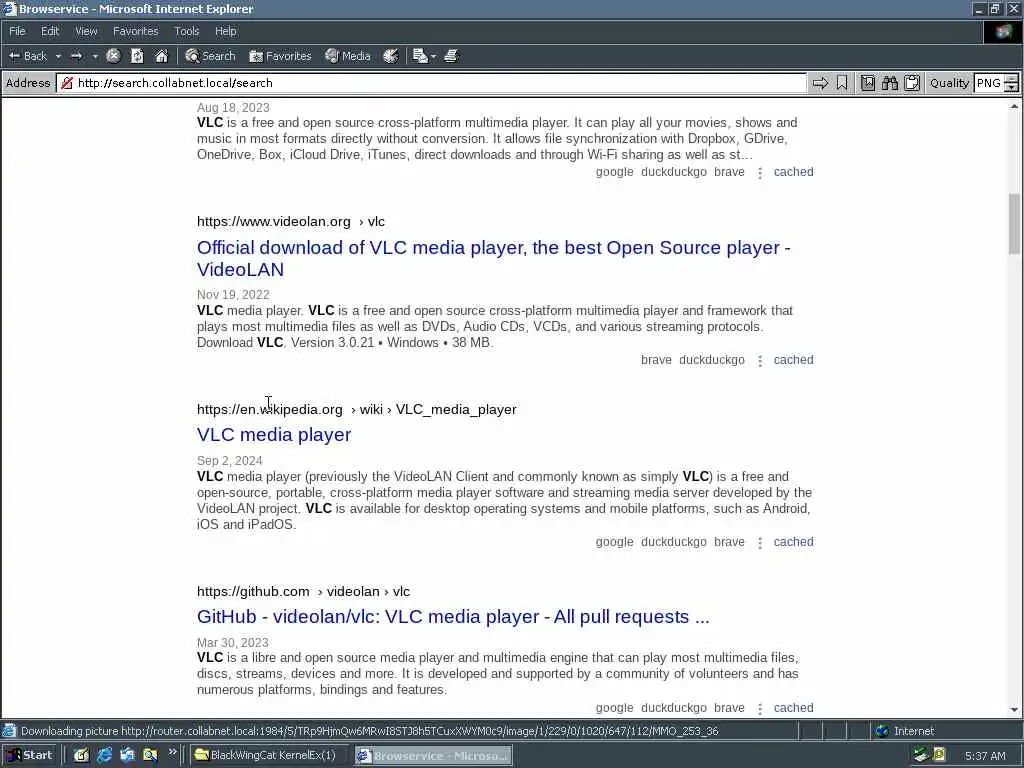Viewport: 1024px width, 768px height.
Task: Open the Tools menu
Action: click(x=186, y=31)
